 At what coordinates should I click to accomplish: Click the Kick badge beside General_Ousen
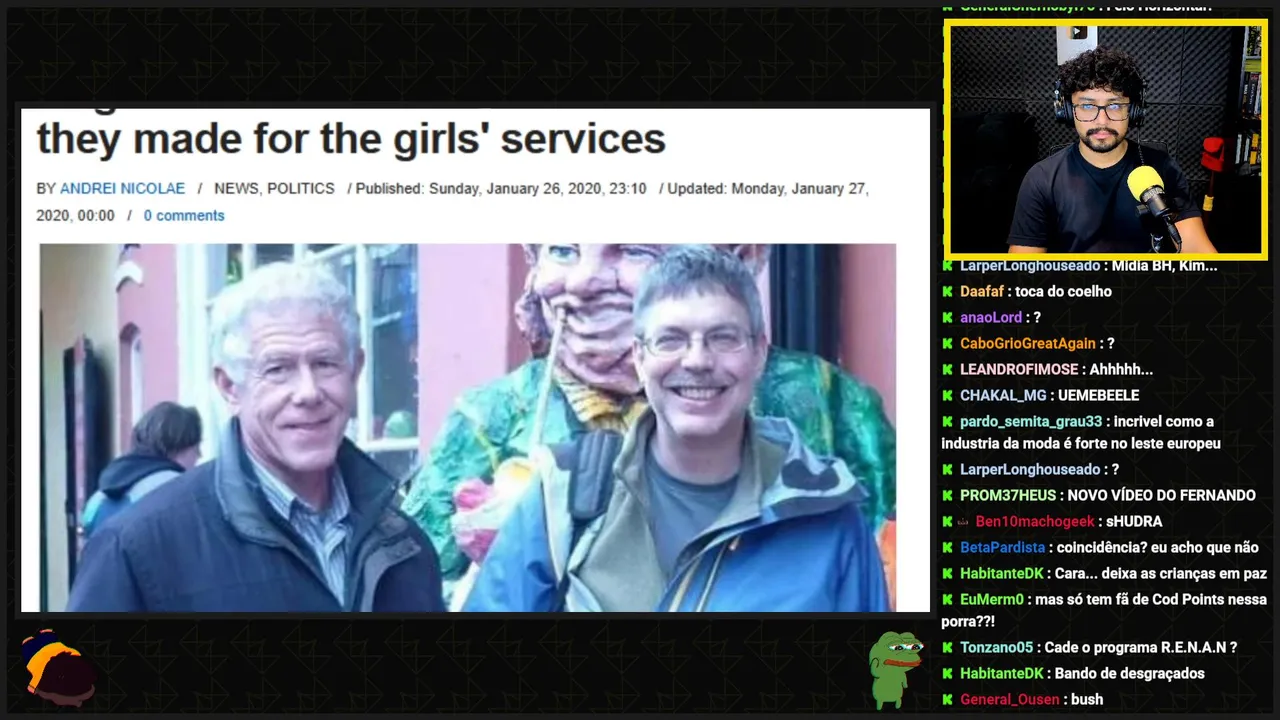pyautogui.click(x=947, y=700)
